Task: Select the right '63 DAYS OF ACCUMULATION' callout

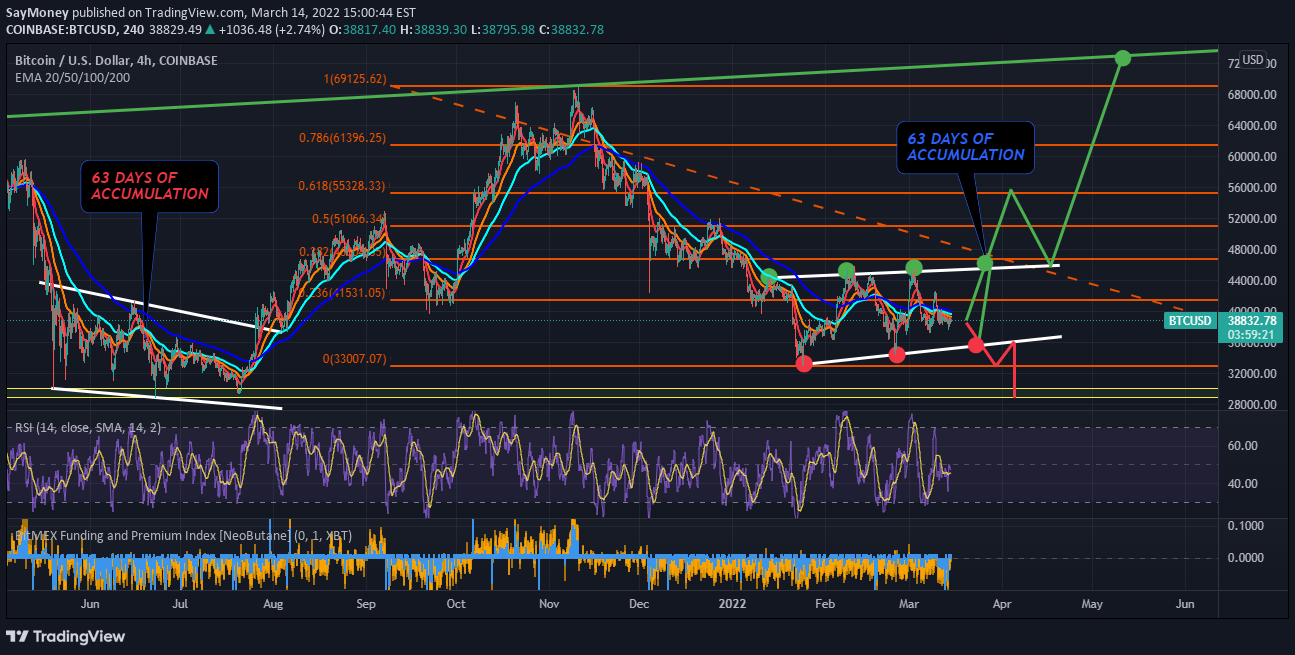Action: tap(964, 147)
